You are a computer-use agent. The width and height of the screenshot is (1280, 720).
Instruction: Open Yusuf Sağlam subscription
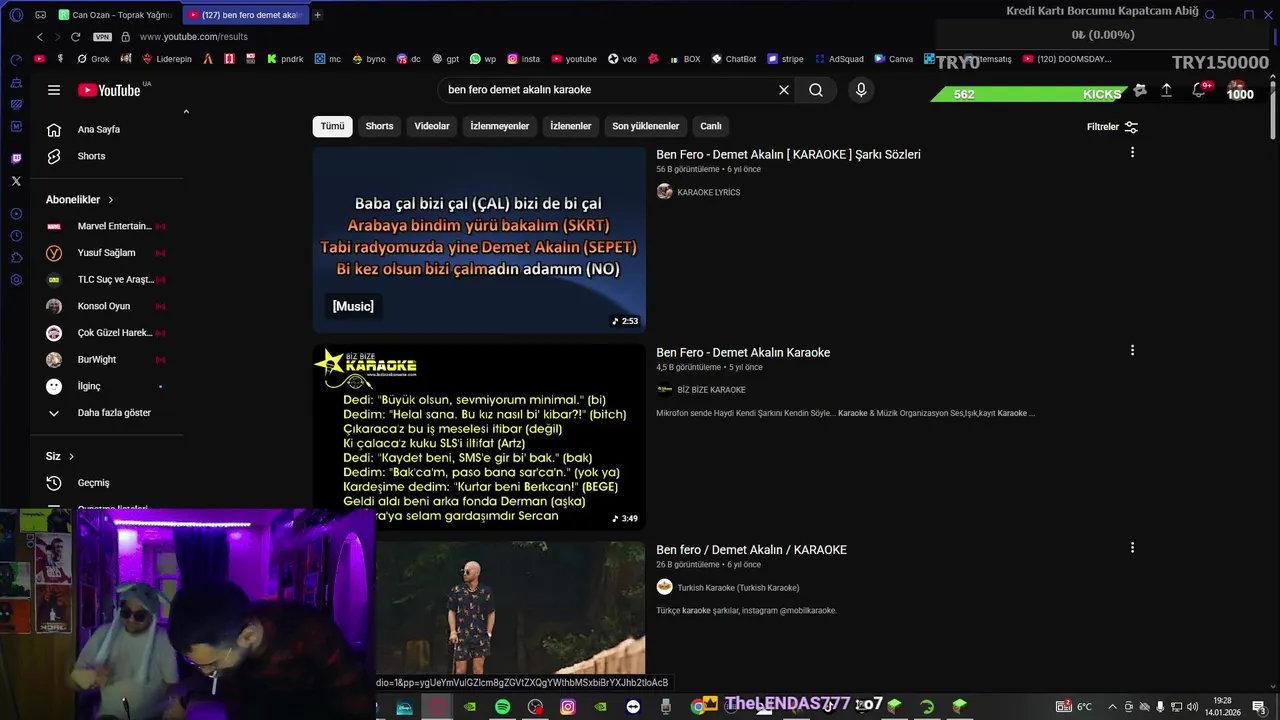tap(106, 253)
